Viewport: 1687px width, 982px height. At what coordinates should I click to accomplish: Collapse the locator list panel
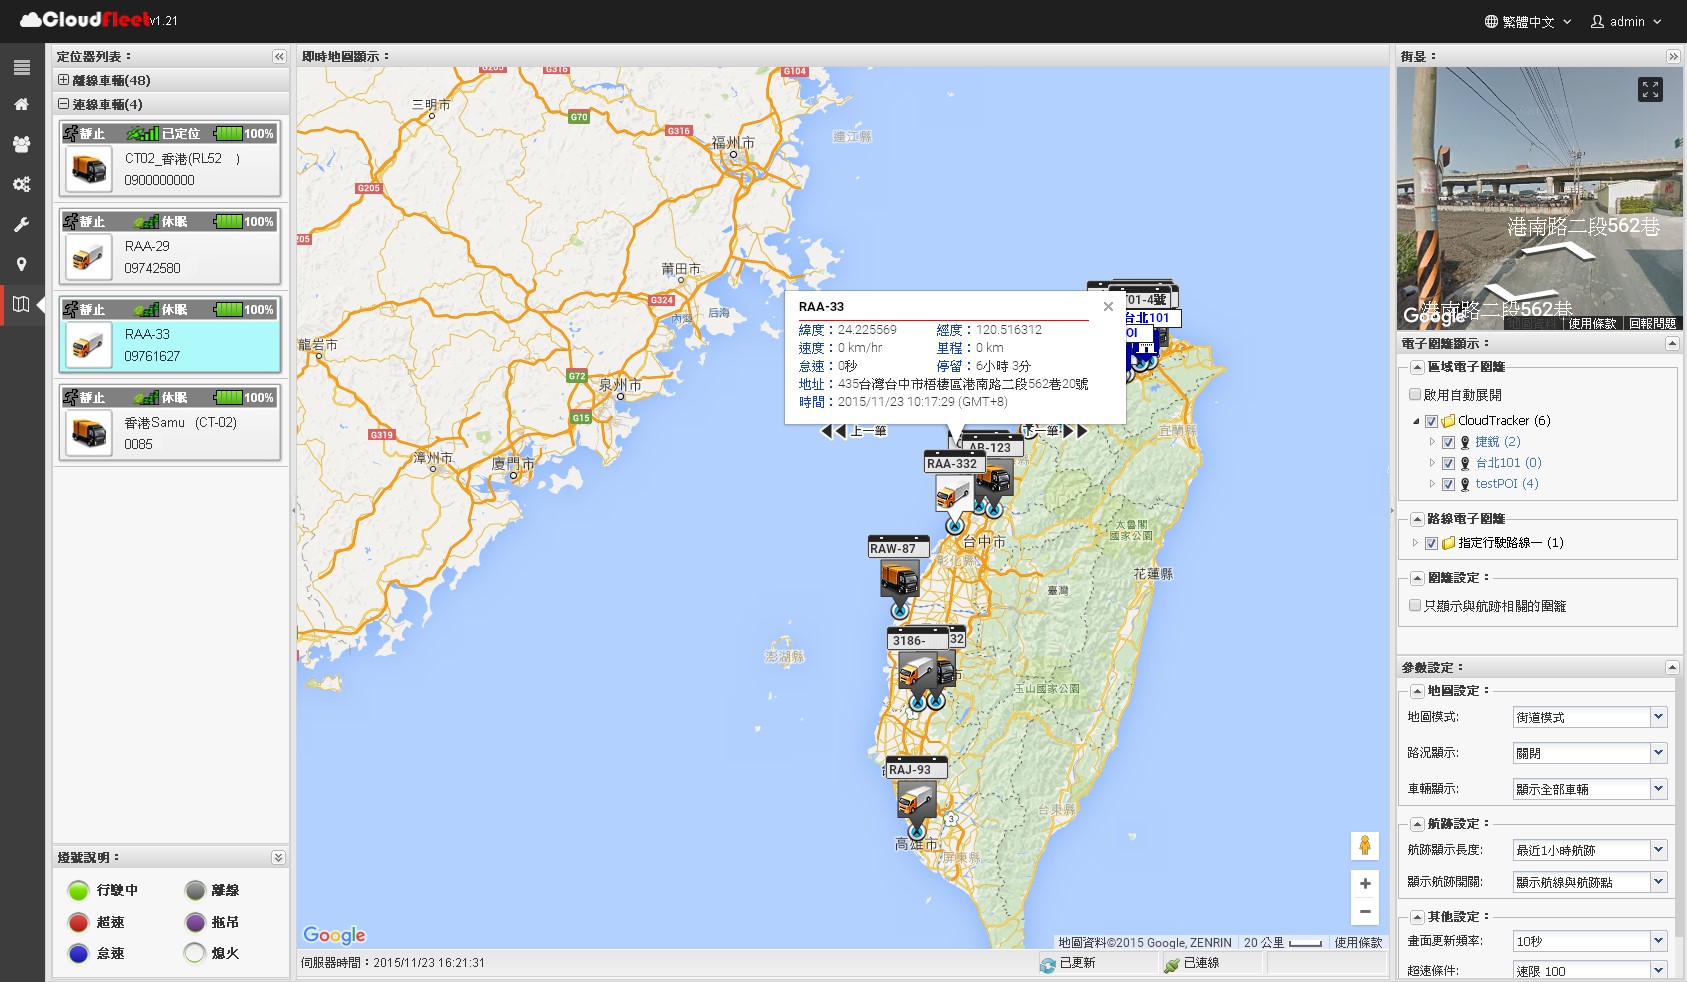(x=279, y=57)
